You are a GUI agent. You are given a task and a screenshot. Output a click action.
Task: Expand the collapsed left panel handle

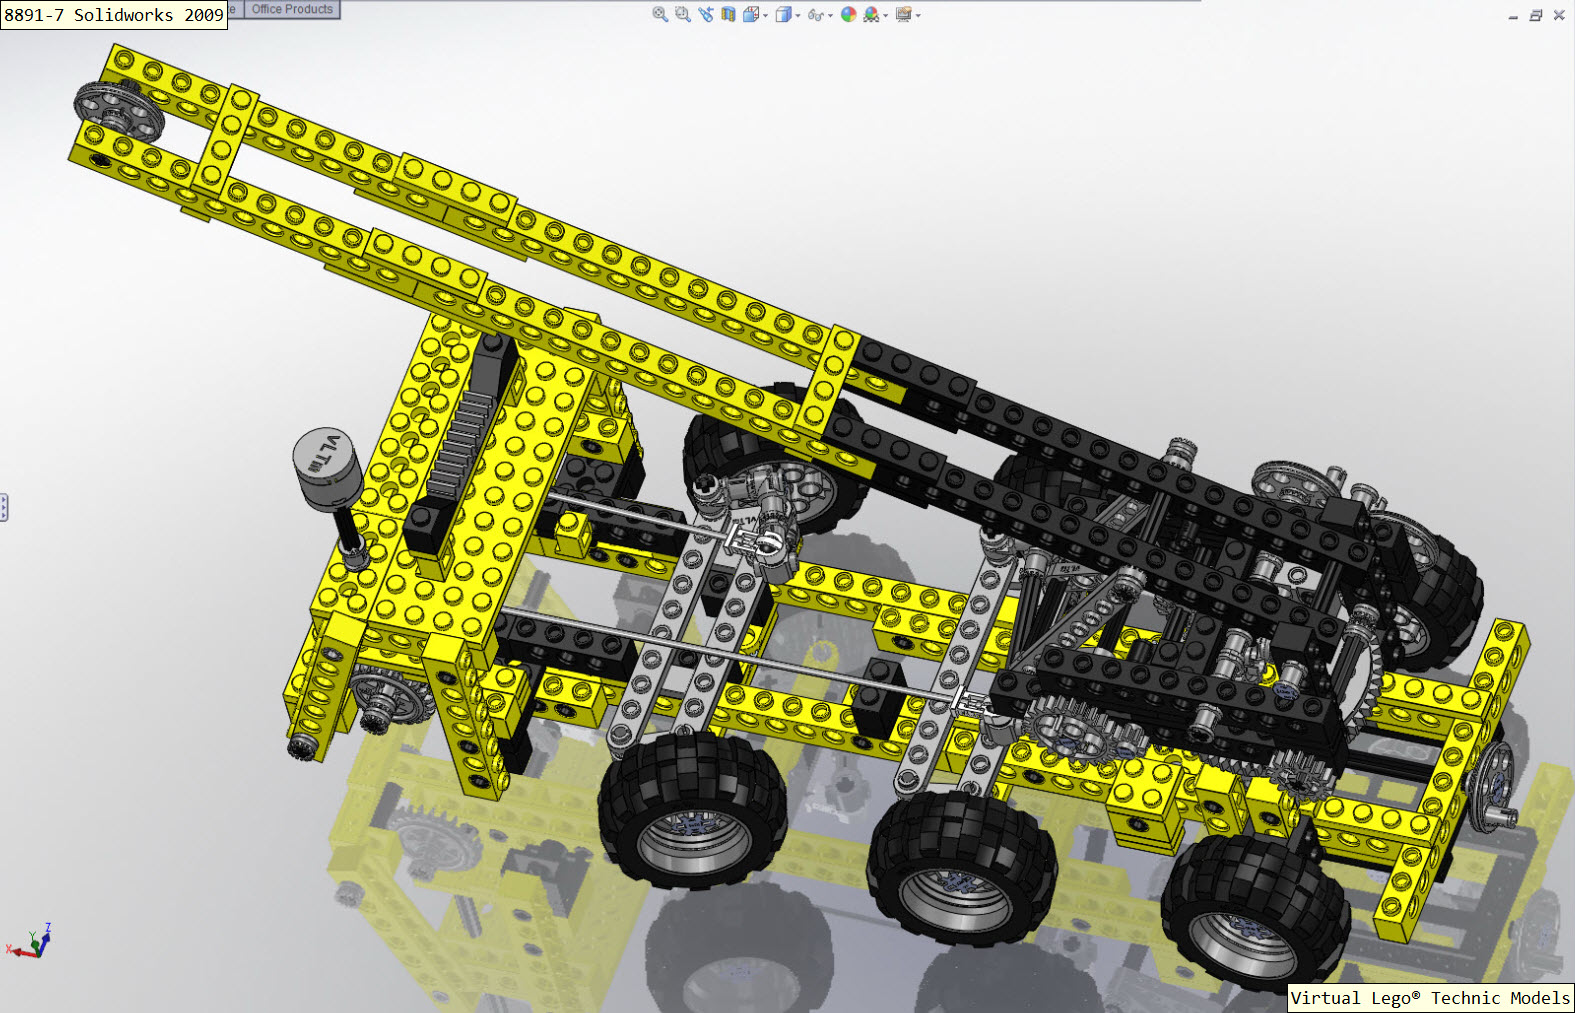(x=4, y=508)
